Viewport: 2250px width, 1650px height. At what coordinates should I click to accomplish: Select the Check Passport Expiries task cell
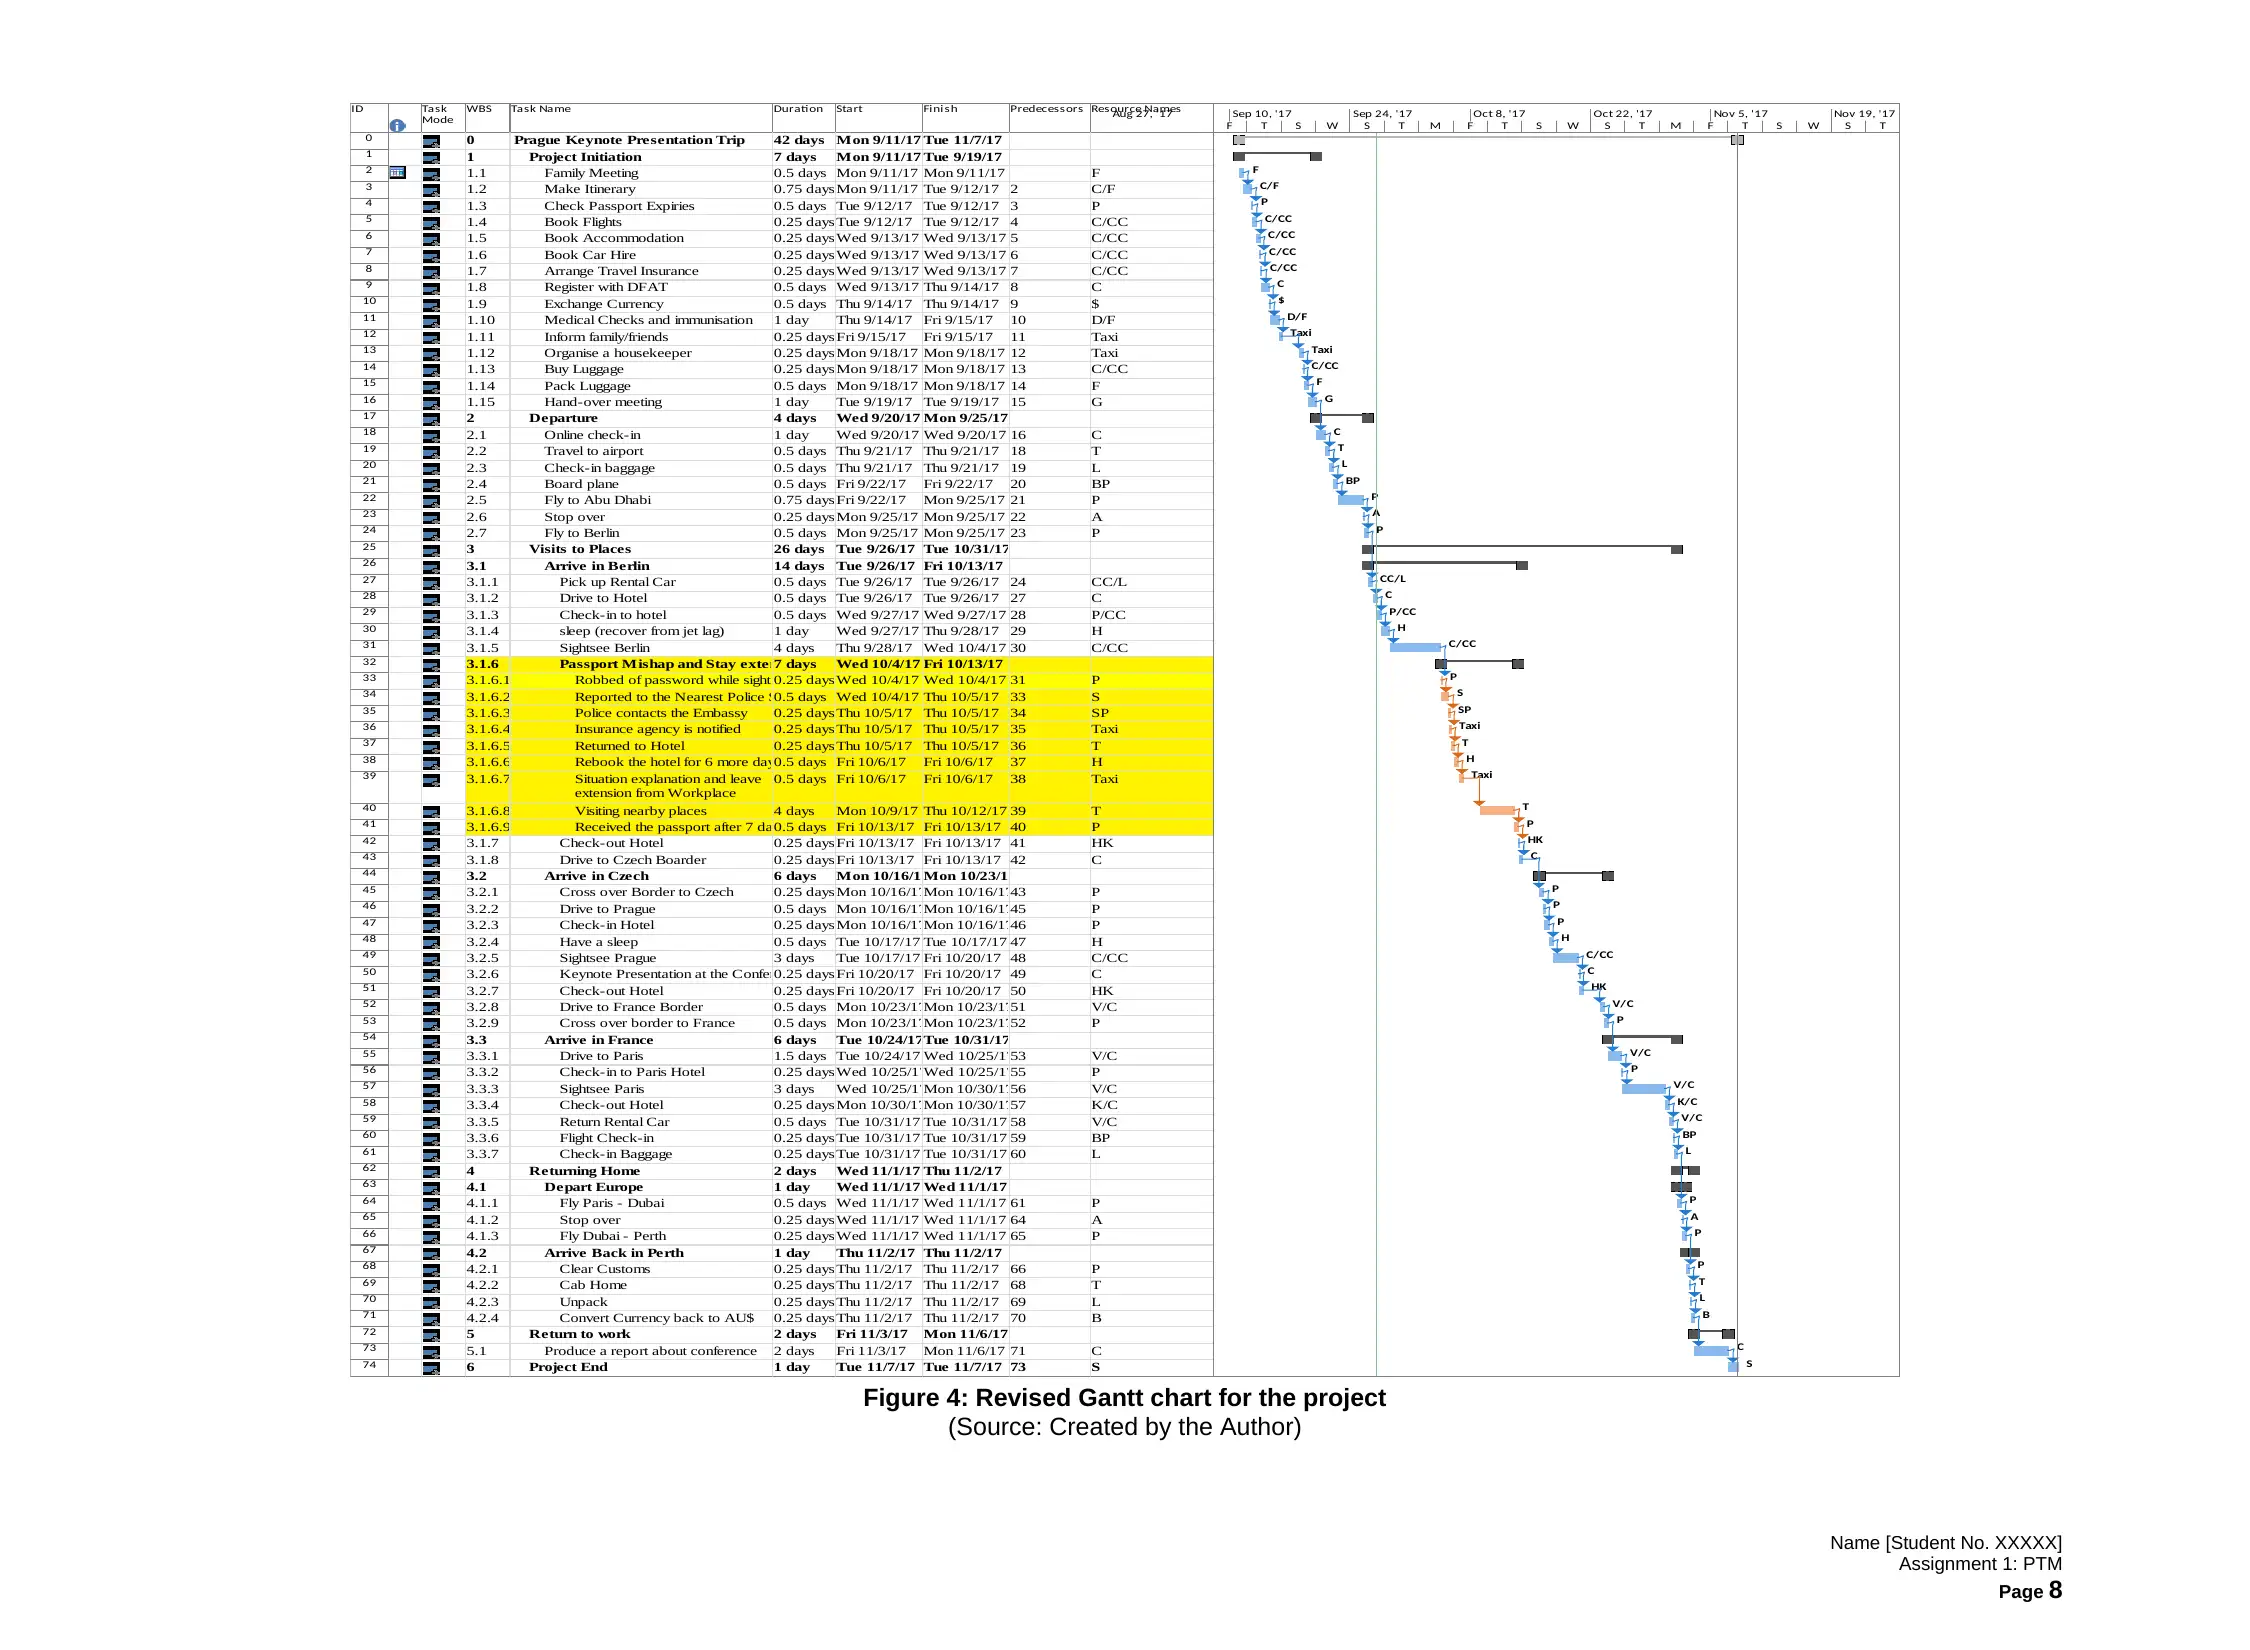[619, 207]
